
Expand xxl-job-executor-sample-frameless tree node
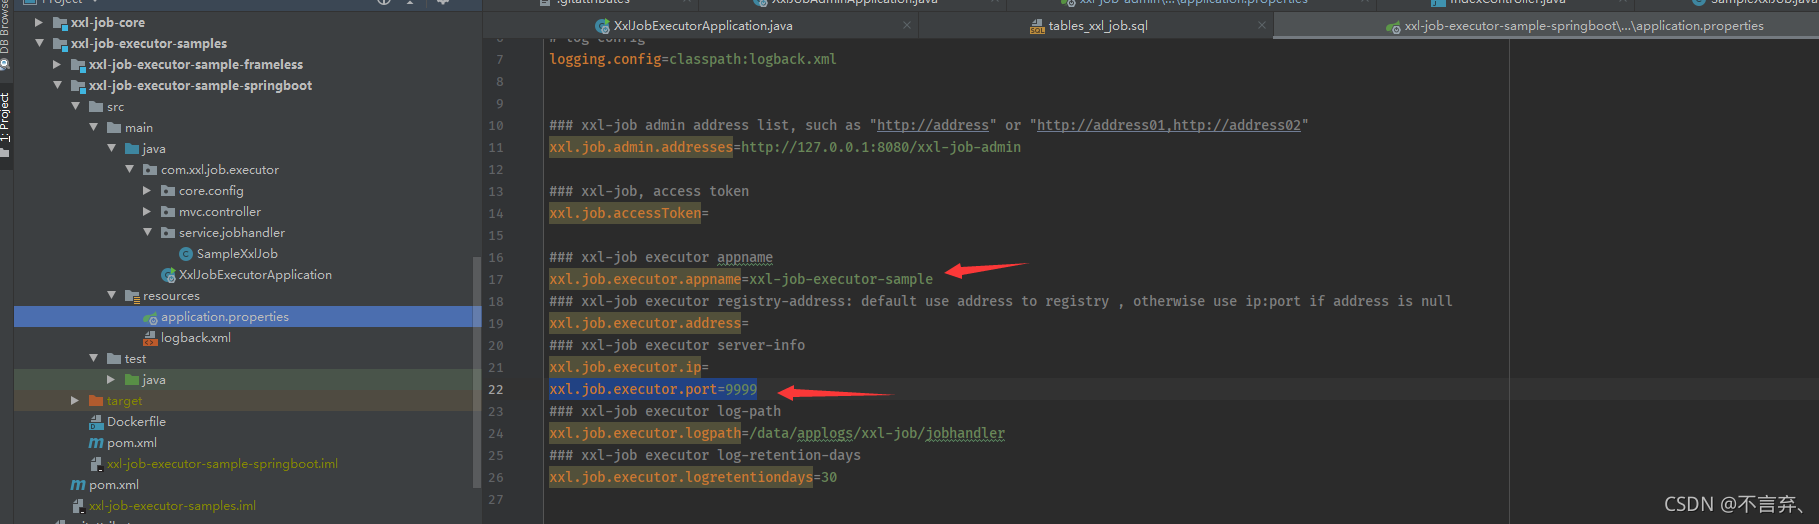[x=57, y=64]
